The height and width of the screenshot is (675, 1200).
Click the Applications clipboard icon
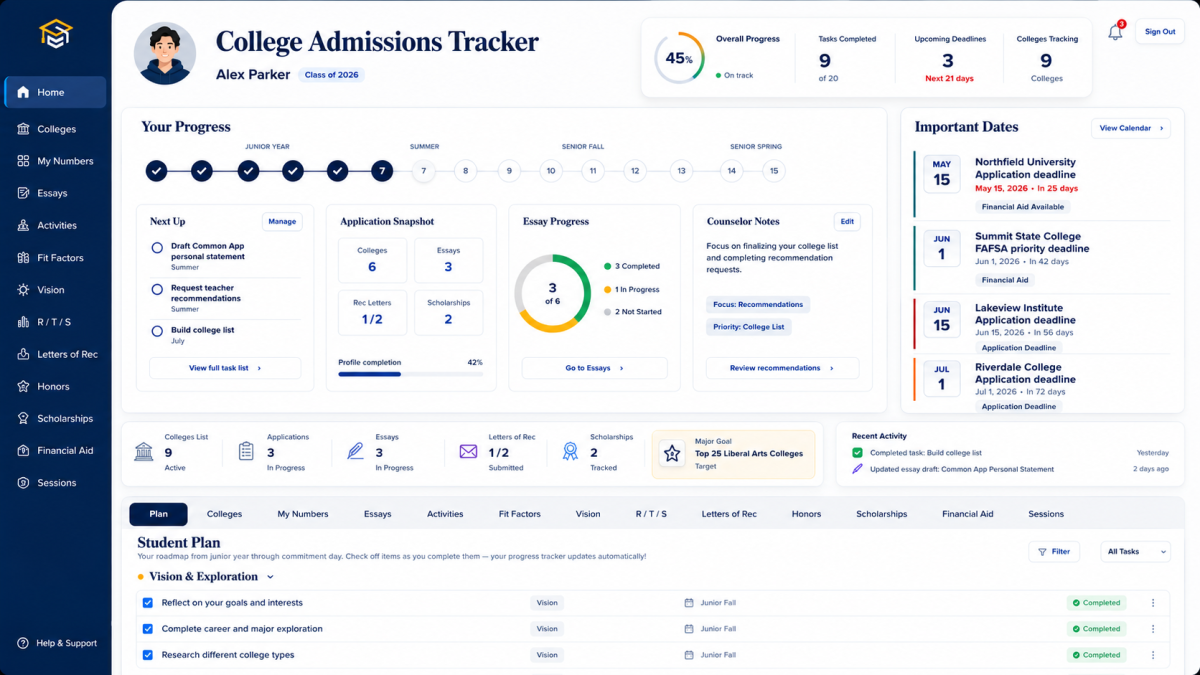(x=246, y=451)
